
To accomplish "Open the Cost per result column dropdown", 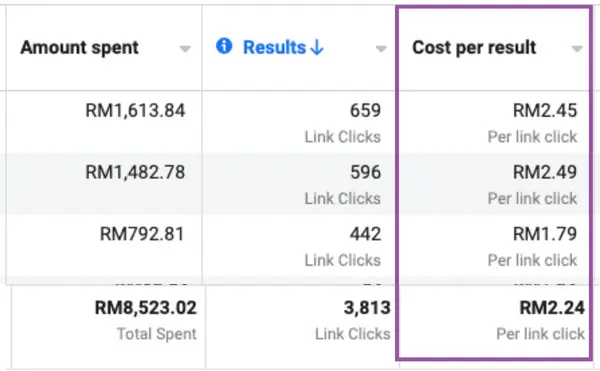I will coord(577,49).
